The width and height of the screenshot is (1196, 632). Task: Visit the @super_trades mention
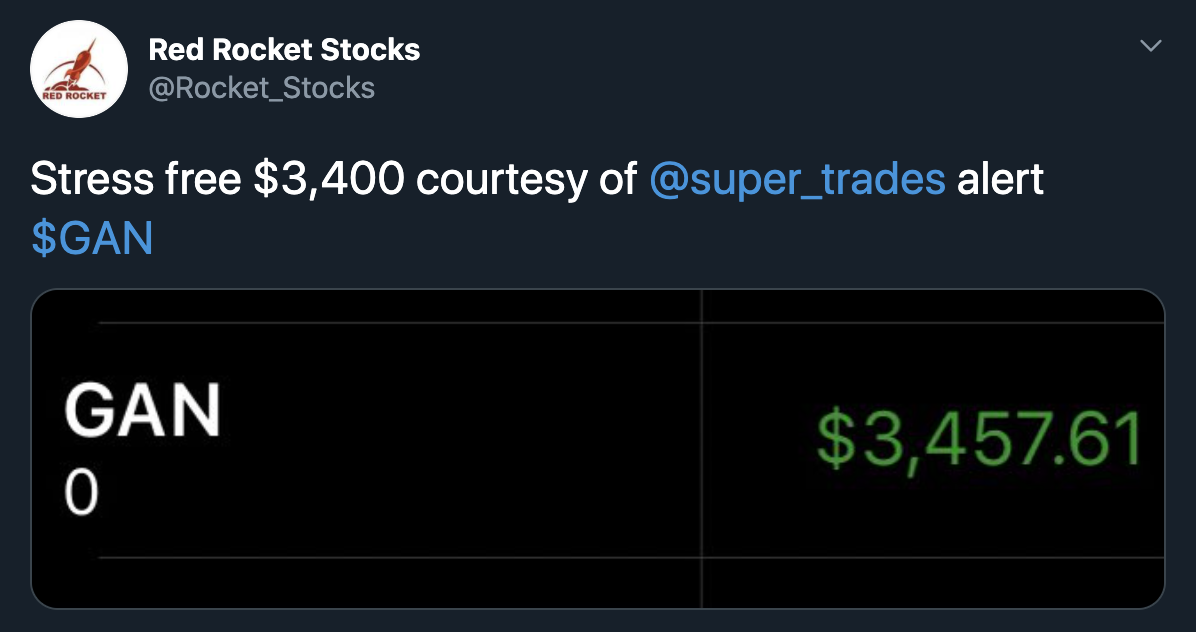[x=797, y=180]
